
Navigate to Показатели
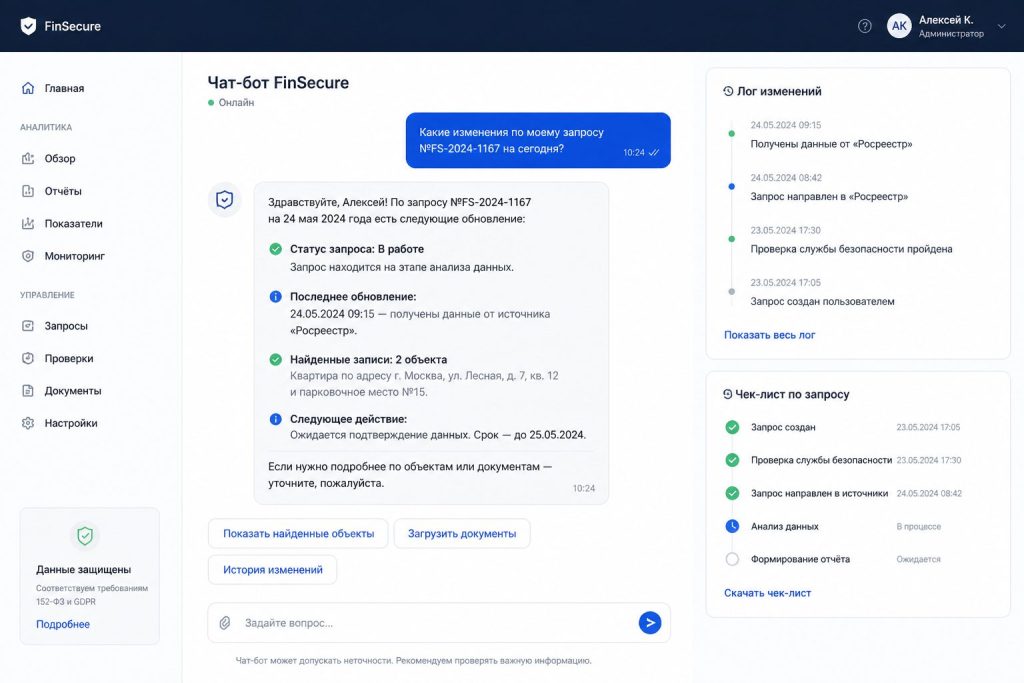[x=73, y=224]
